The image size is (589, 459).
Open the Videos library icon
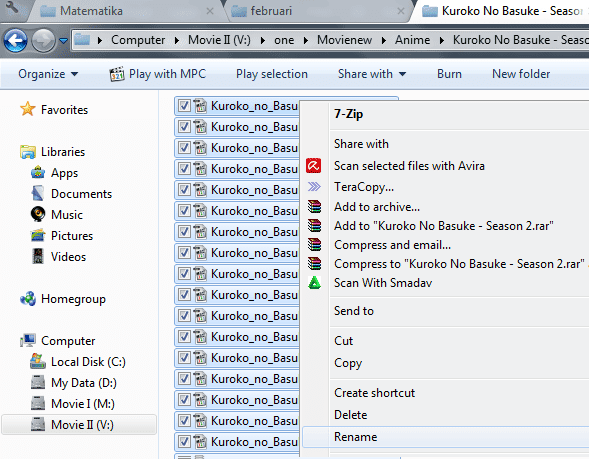tap(38, 256)
